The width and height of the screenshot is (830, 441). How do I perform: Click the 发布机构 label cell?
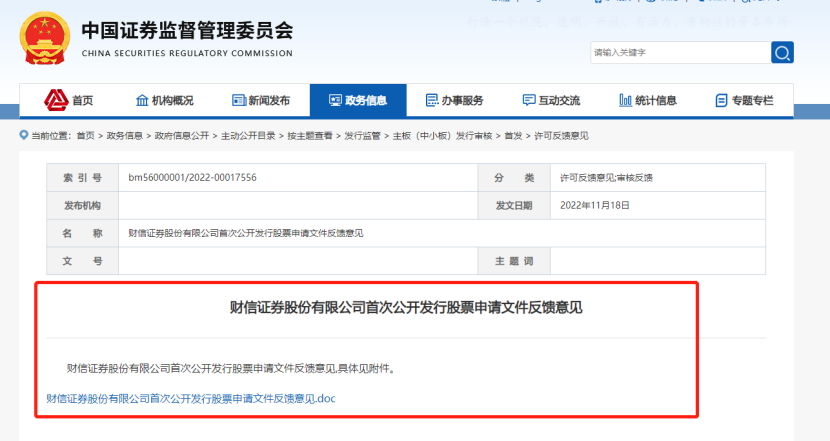click(x=83, y=205)
